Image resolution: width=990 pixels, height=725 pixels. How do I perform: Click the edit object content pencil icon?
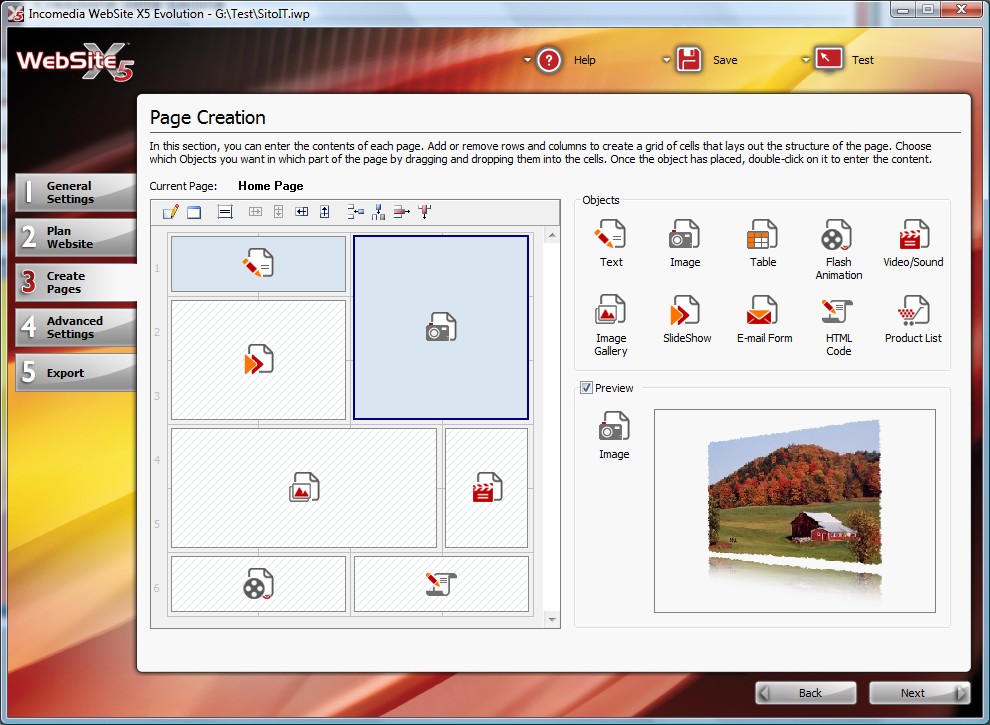click(170, 212)
